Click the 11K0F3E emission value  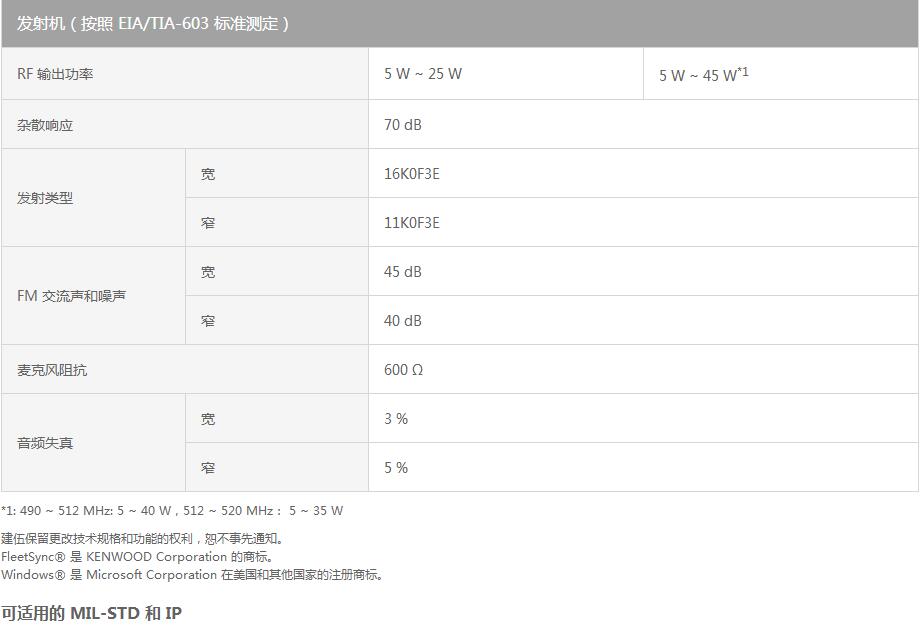click(411, 223)
